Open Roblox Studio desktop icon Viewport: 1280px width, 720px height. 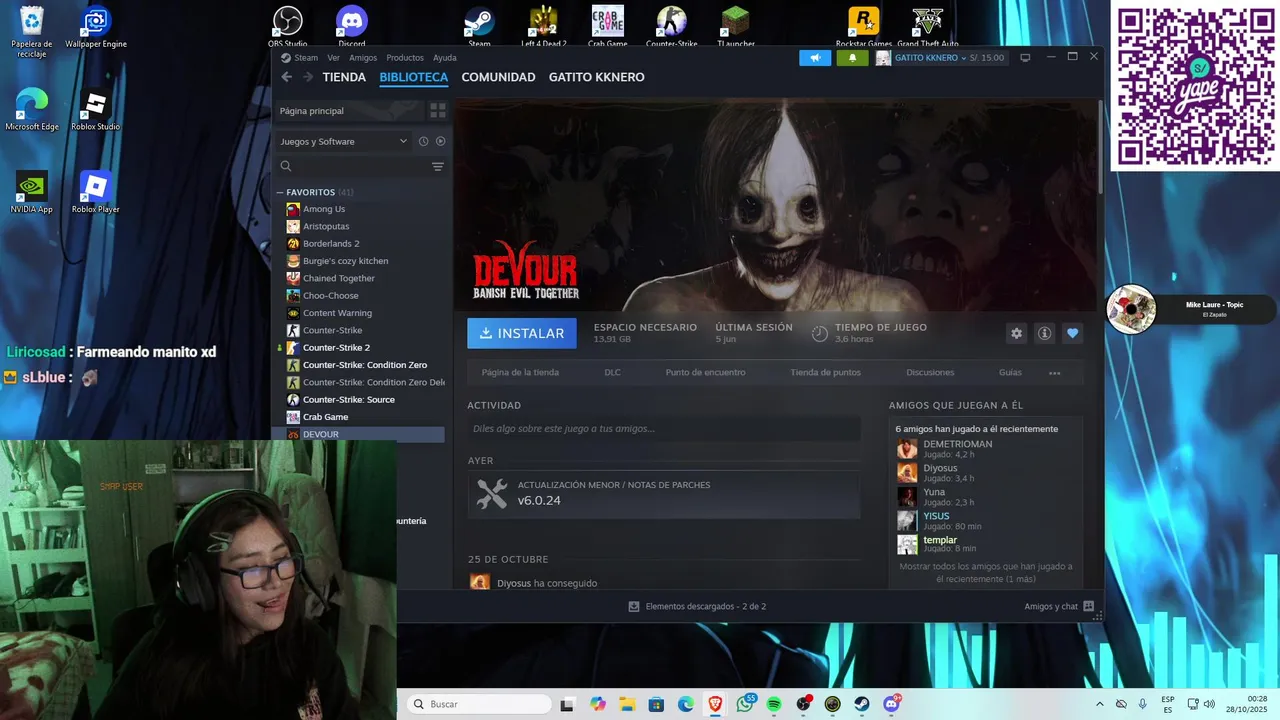coord(95,111)
